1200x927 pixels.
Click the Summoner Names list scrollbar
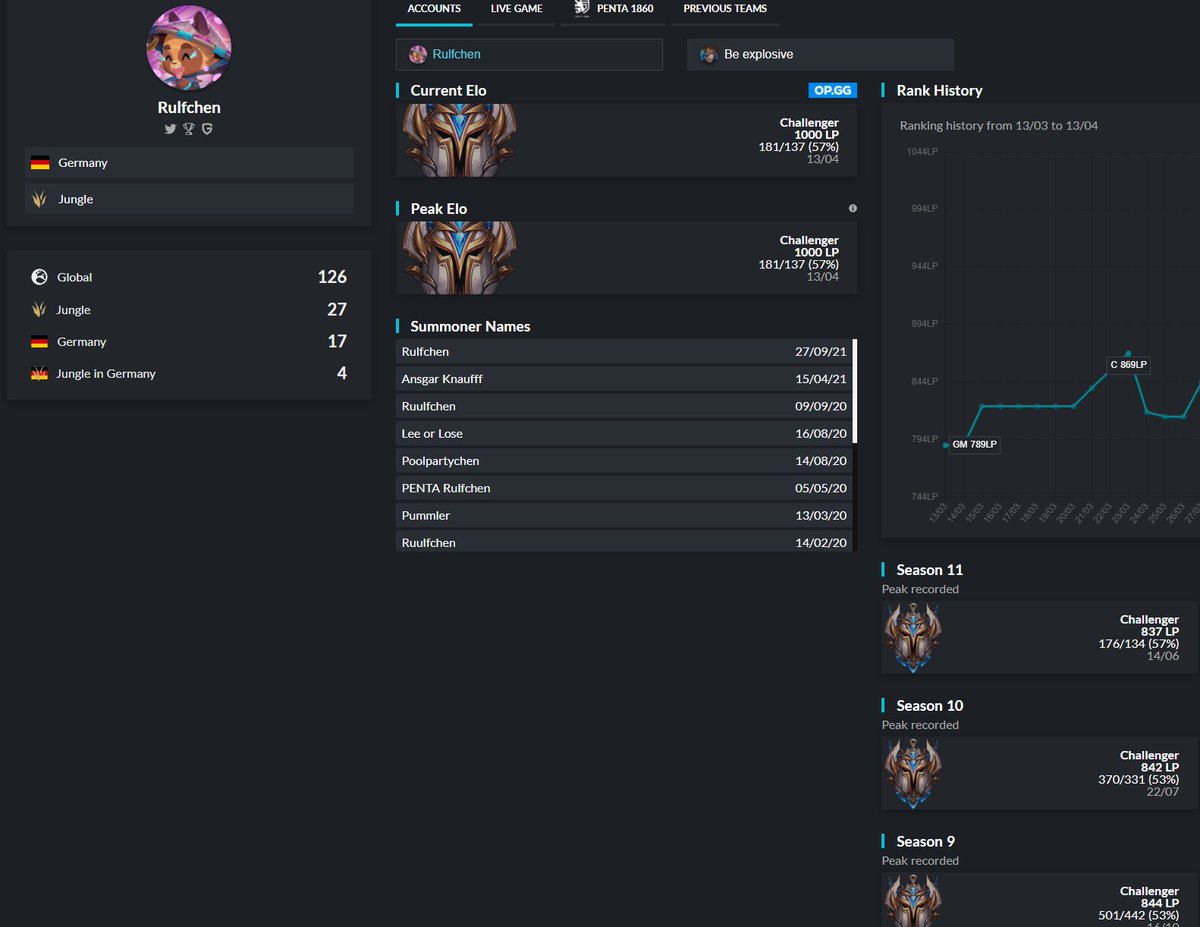click(855, 391)
